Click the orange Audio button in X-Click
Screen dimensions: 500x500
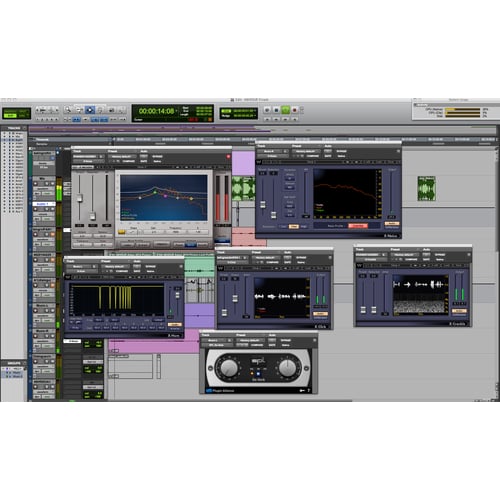(320, 314)
